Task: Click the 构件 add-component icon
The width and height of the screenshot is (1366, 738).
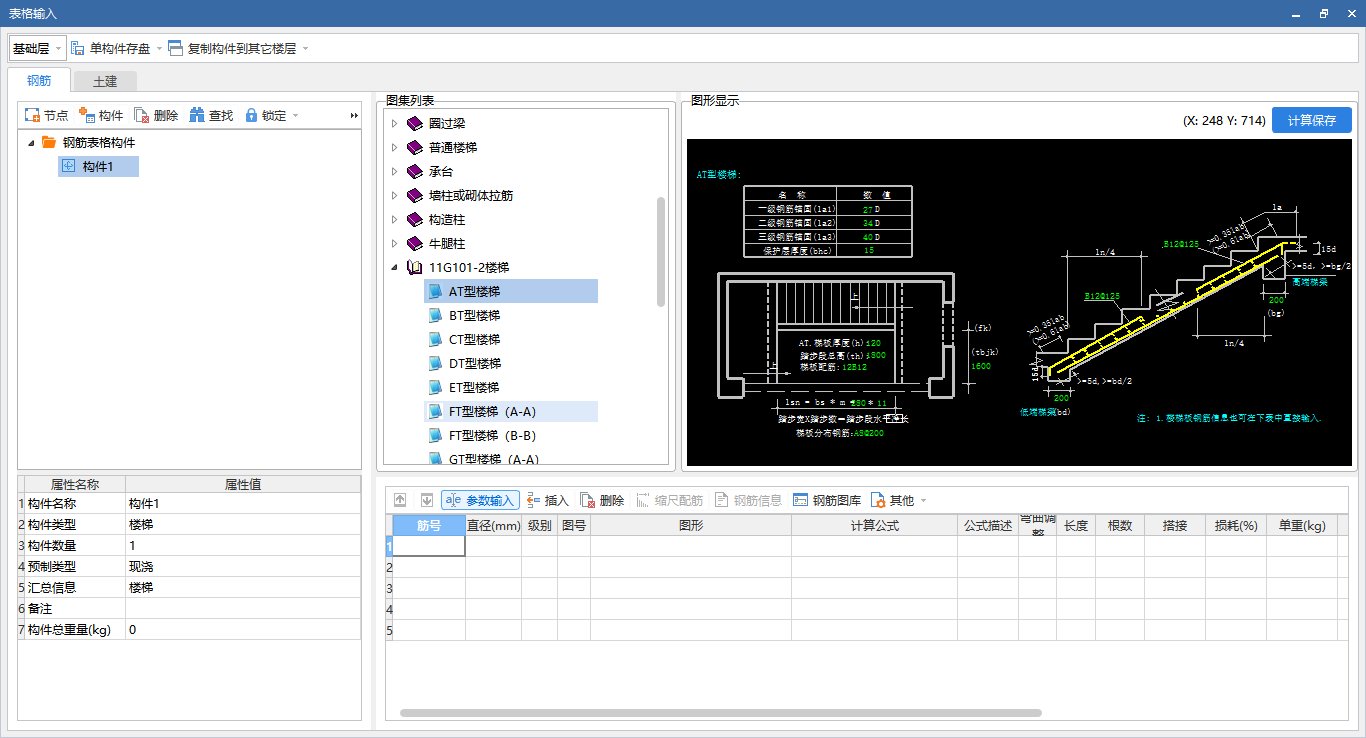Action: pyautogui.click(x=87, y=116)
